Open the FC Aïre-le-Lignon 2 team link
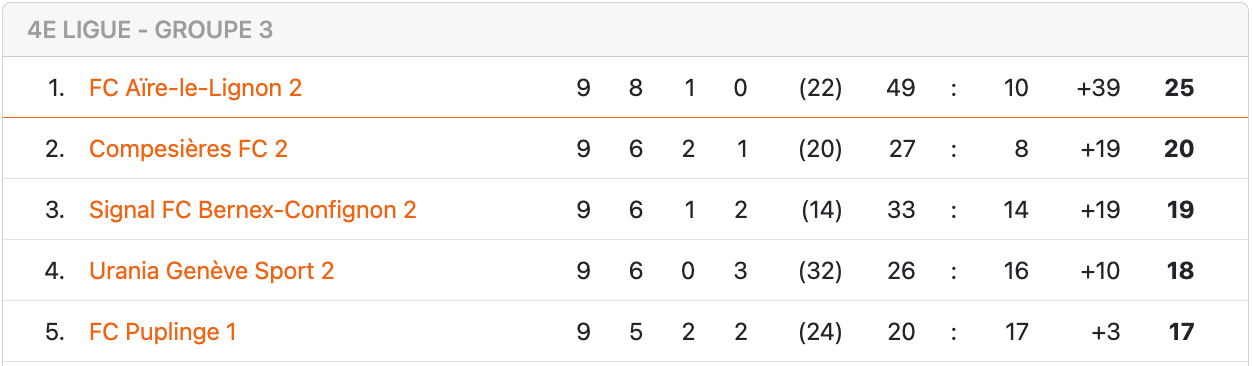 pyautogui.click(x=195, y=88)
